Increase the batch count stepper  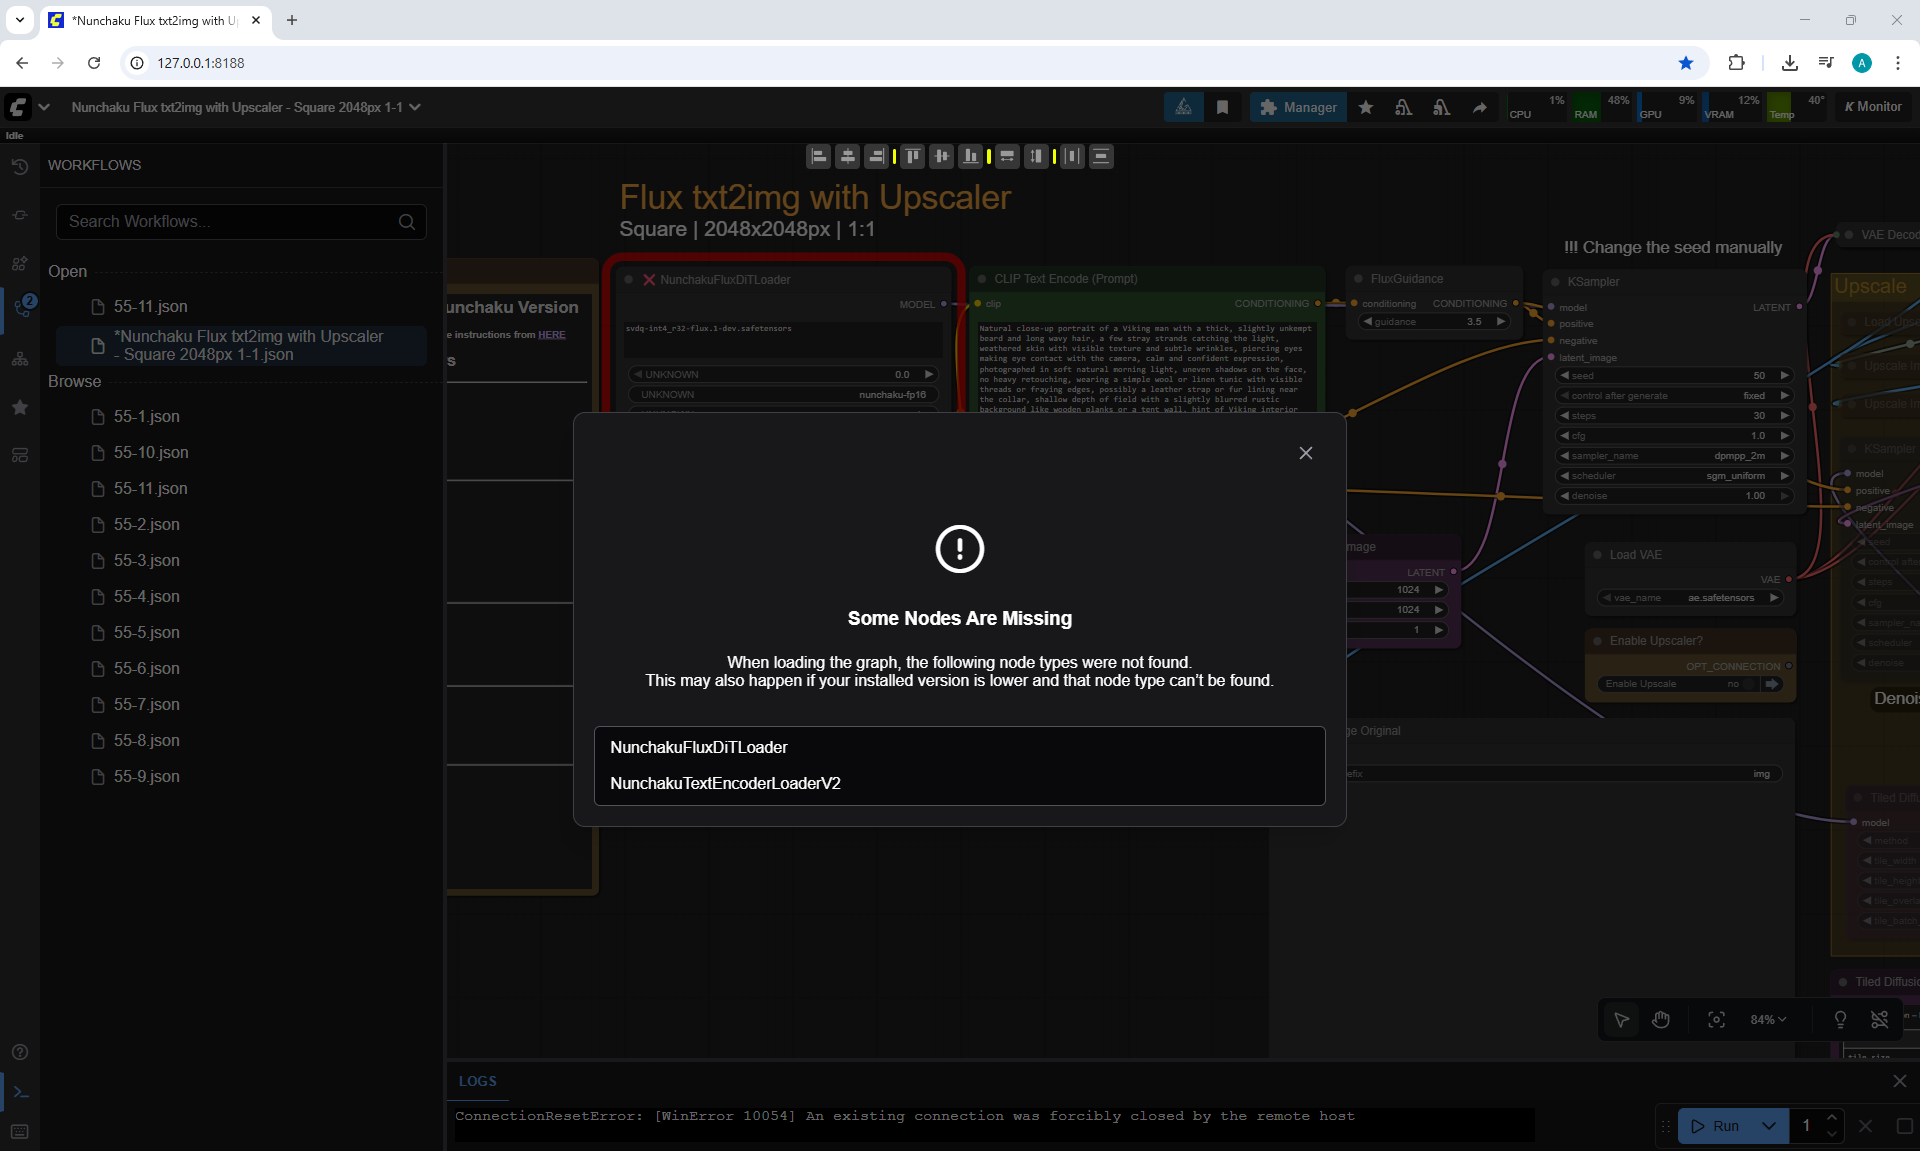pos(1832,1118)
